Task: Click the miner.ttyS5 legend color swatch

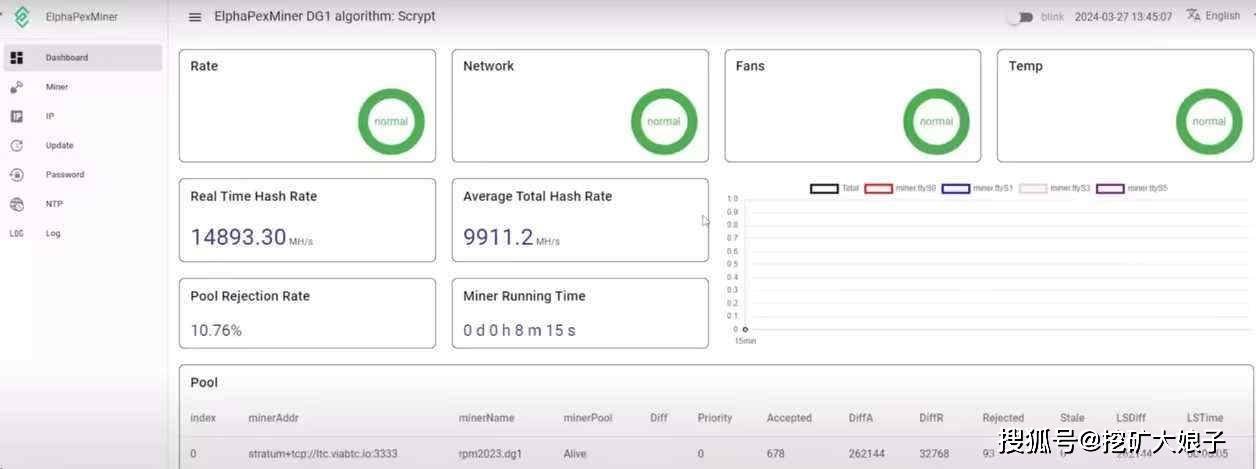Action: pos(1110,188)
